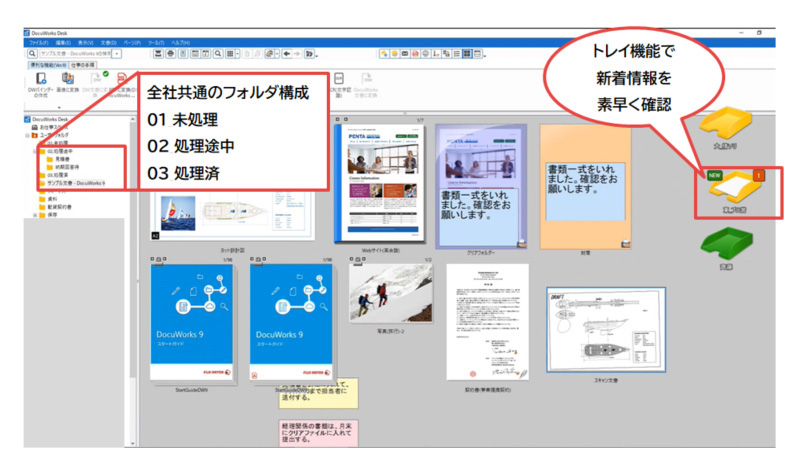800x473 pixels.
Task: Collapse the ユーザーフォルダ tree expander
Action: click(x=28, y=135)
